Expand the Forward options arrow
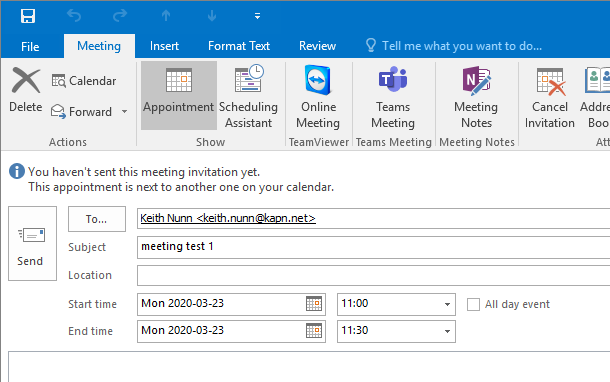This screenshot has height=382, width=610. pyautogui.click(x=124, y=112)
